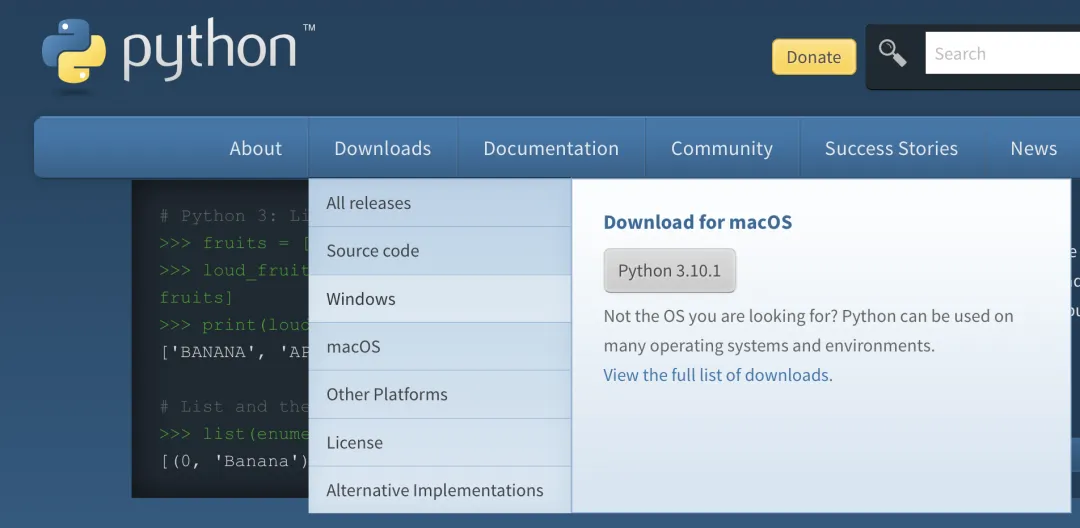Open Other Platforms from Downloads submenu
The image size is (1080, 528).
point(387,395)
